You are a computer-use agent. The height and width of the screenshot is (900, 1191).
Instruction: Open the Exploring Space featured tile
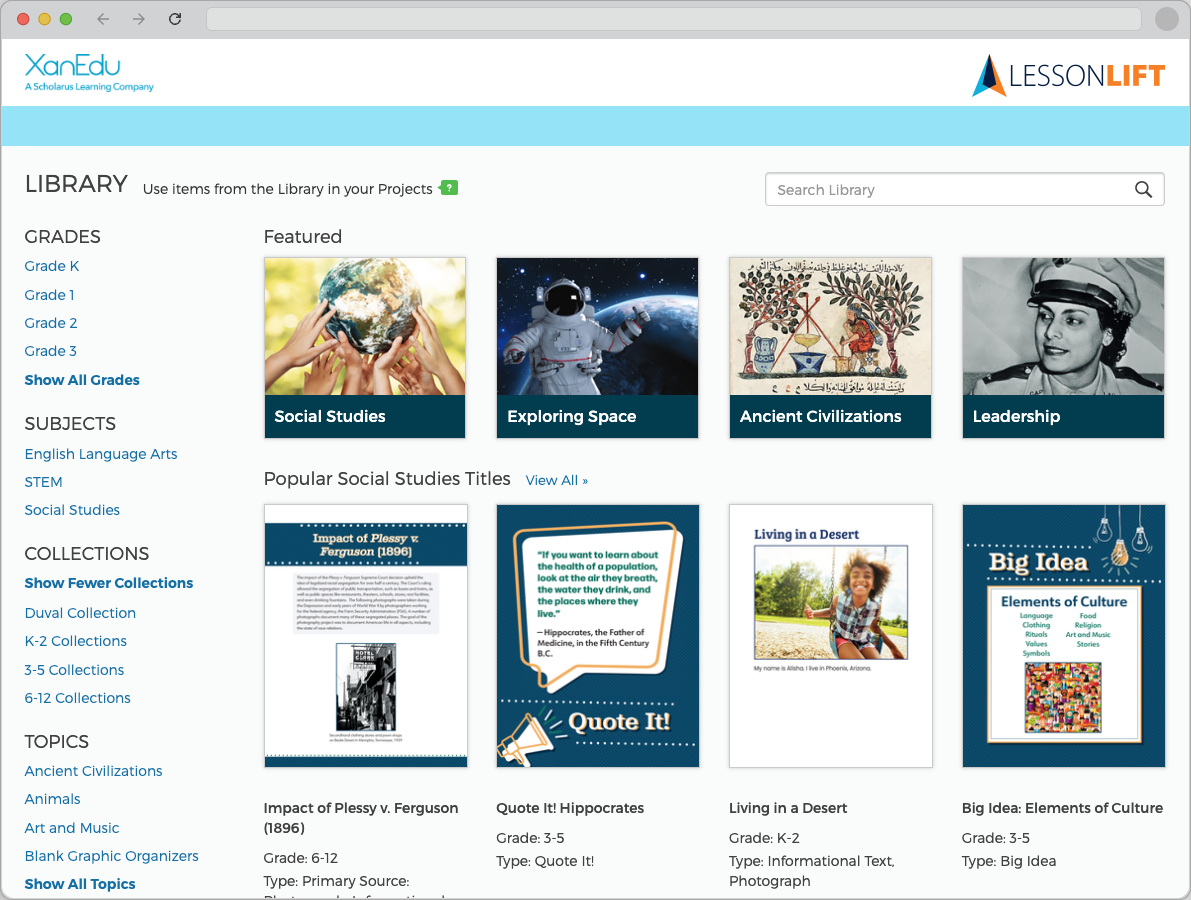597,347
